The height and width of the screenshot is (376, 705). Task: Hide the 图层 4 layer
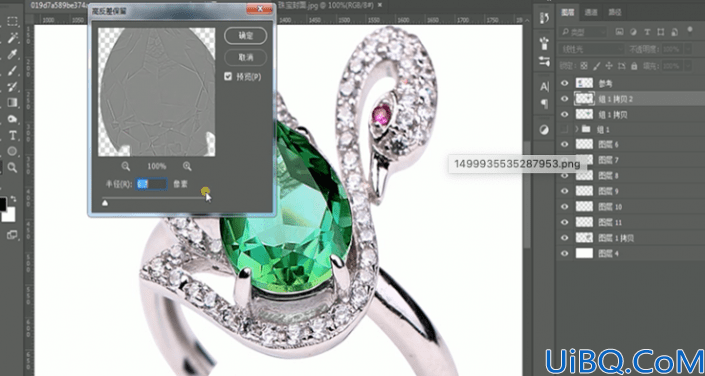[565, 254]
